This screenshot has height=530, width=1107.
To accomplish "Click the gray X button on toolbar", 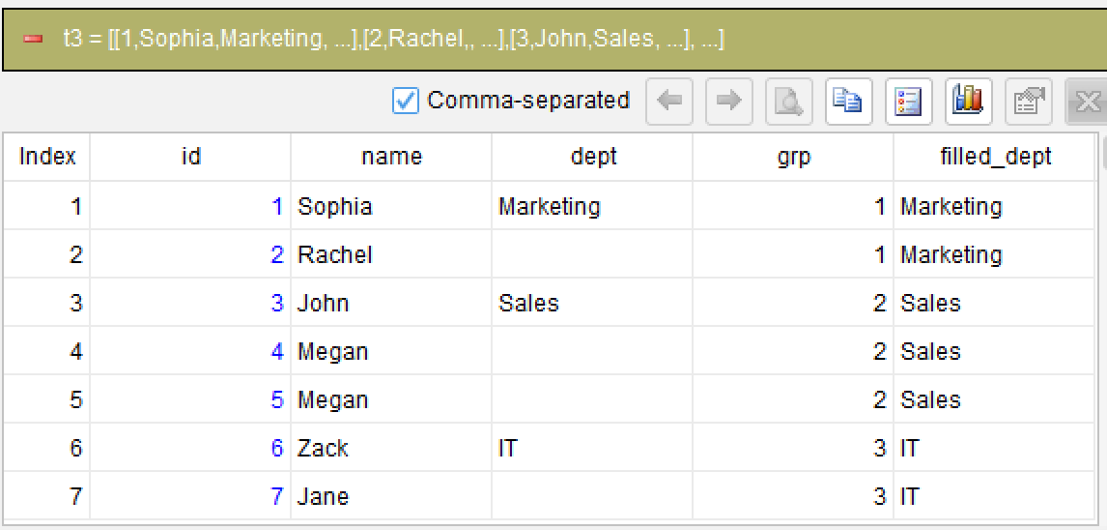I will 1086,101.
